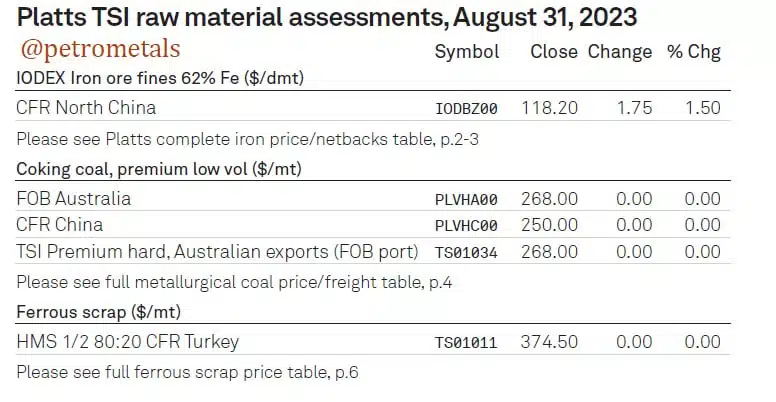Click the @petrometals watermark handle
Screen dimensions: 776x402
(100, 49)
